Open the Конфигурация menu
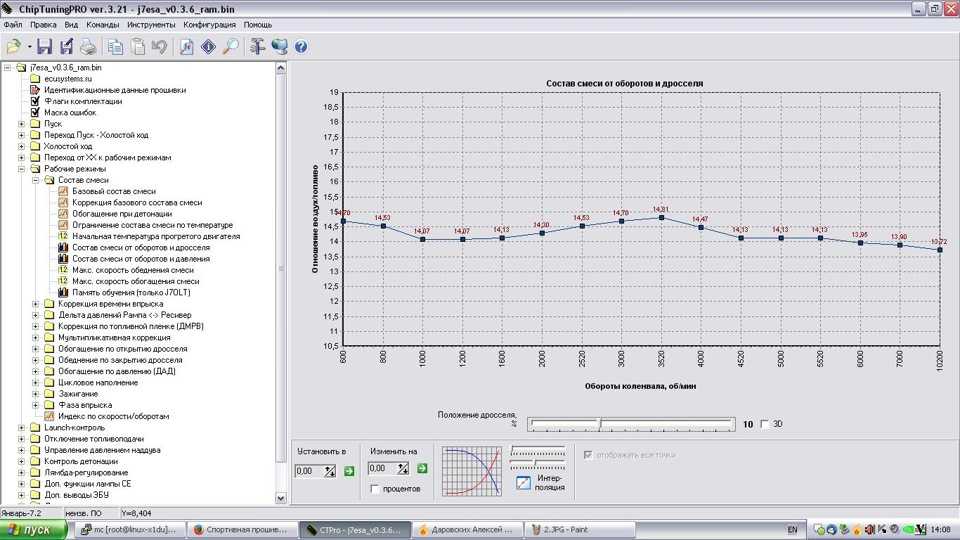 point(209,25)
